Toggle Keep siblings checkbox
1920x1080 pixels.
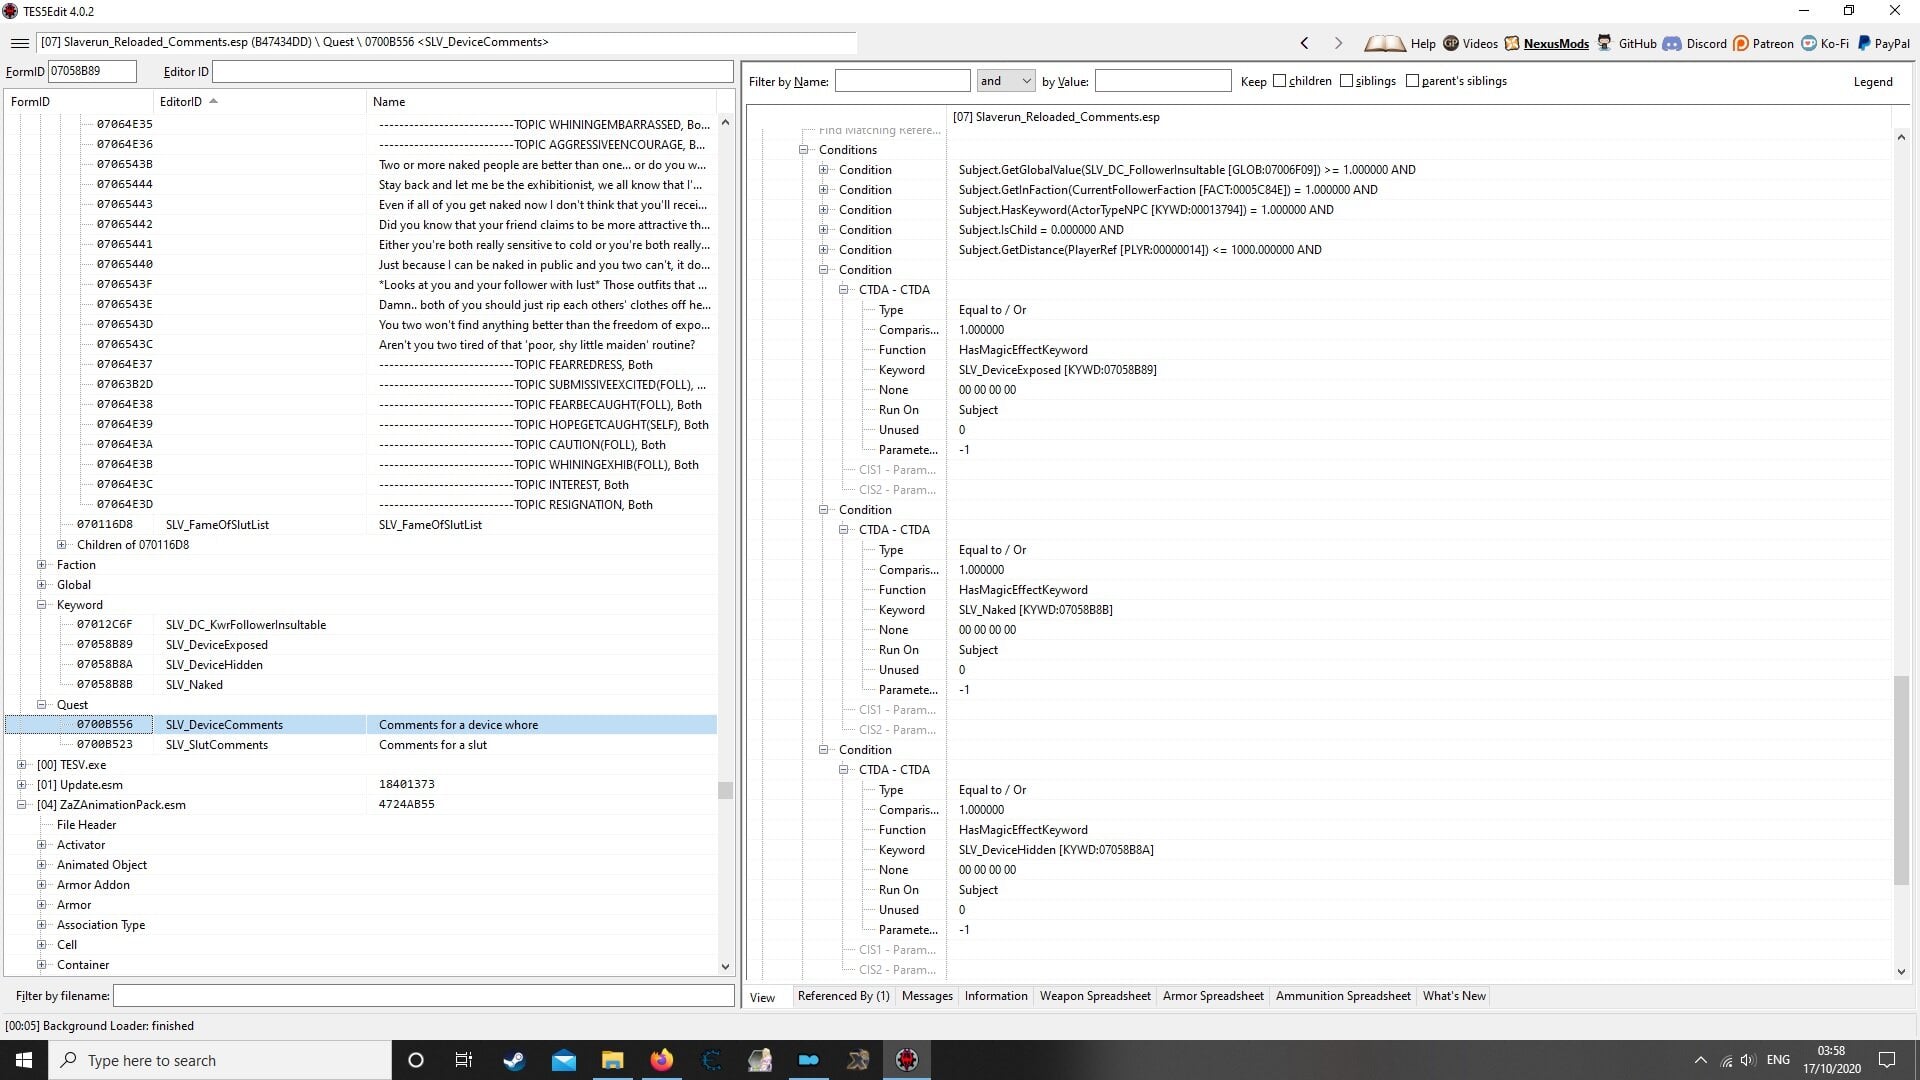pos(1346,81)
